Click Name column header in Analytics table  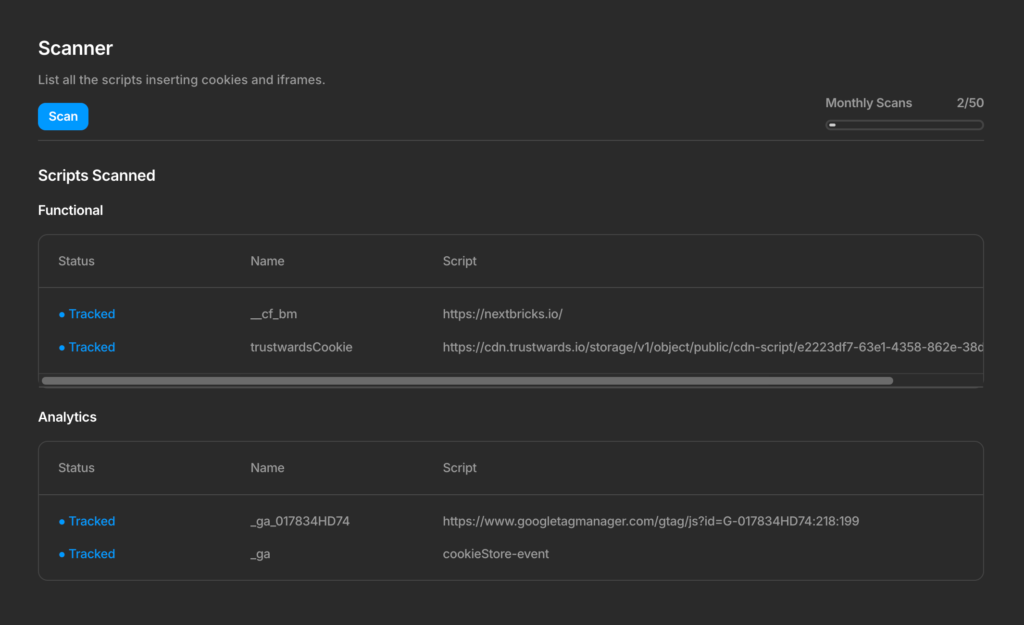click(x=267, y=468)
